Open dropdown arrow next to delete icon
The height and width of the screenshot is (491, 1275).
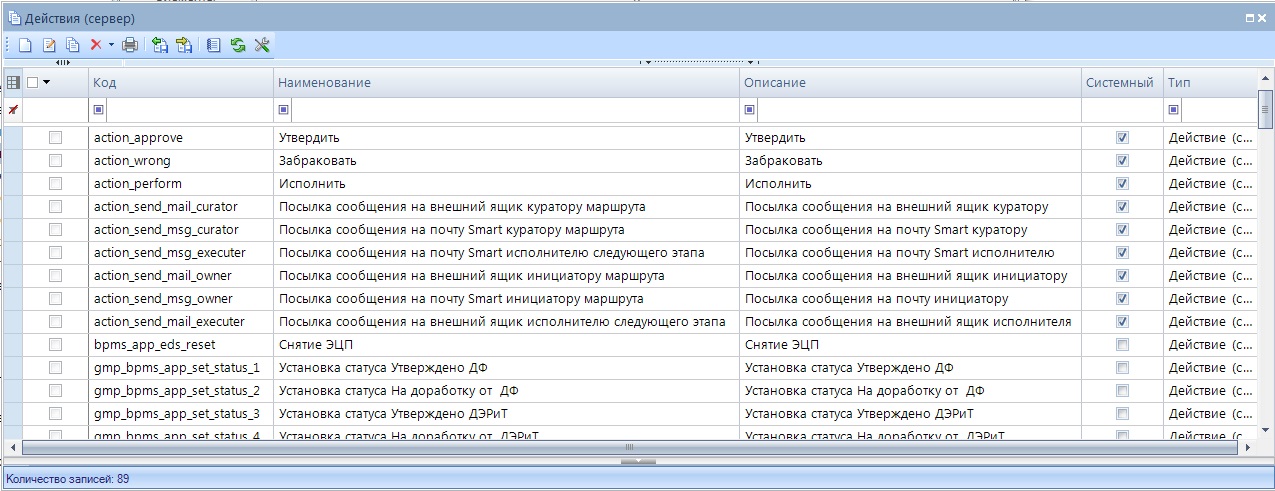point(111,45)
